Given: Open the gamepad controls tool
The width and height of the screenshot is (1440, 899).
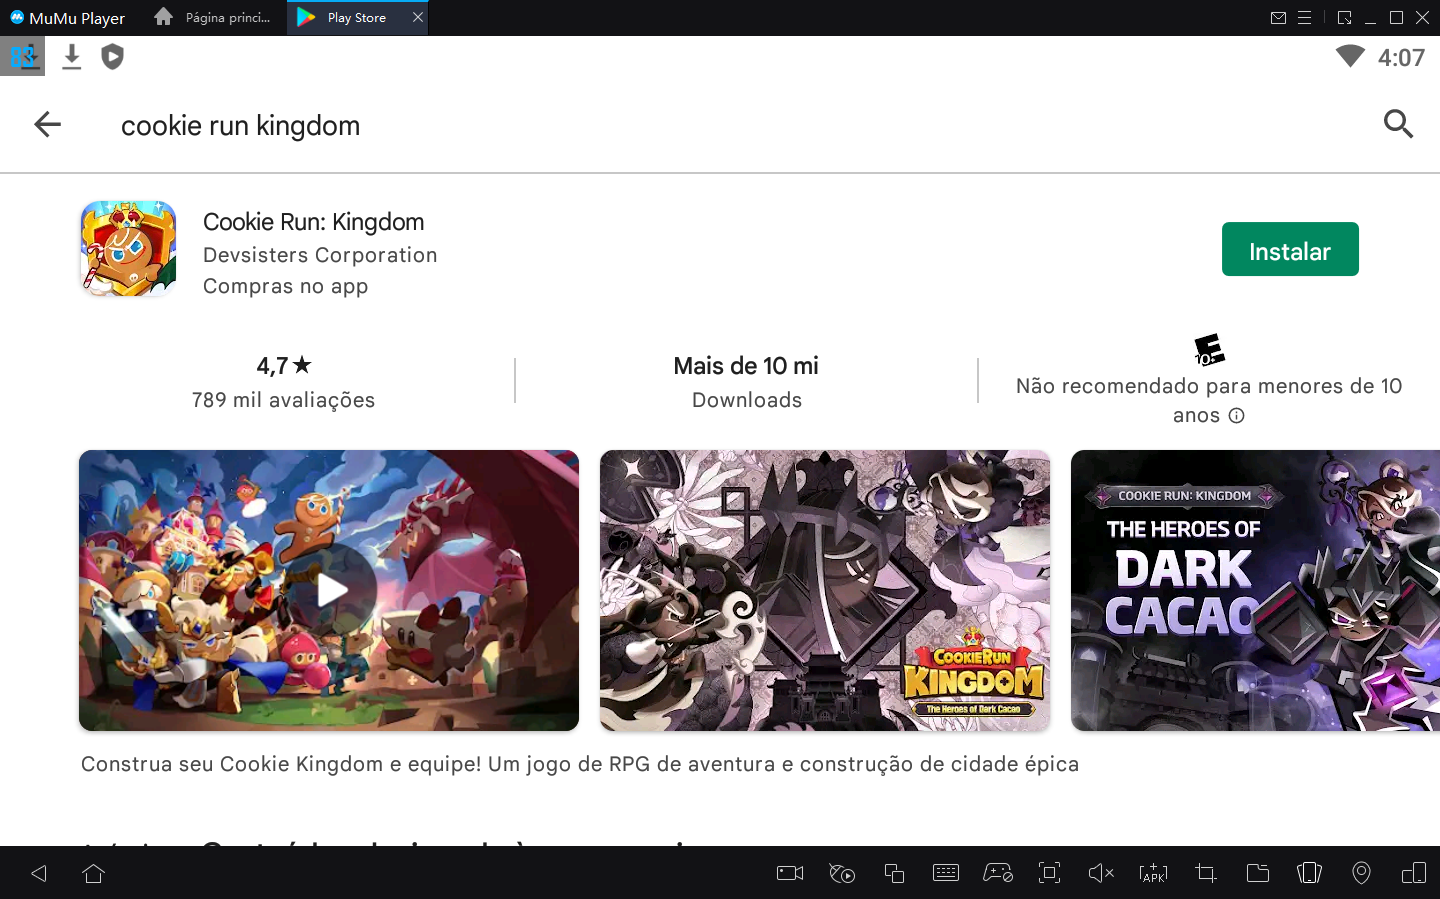Looking at the screenshot, I should coord(998,873).
